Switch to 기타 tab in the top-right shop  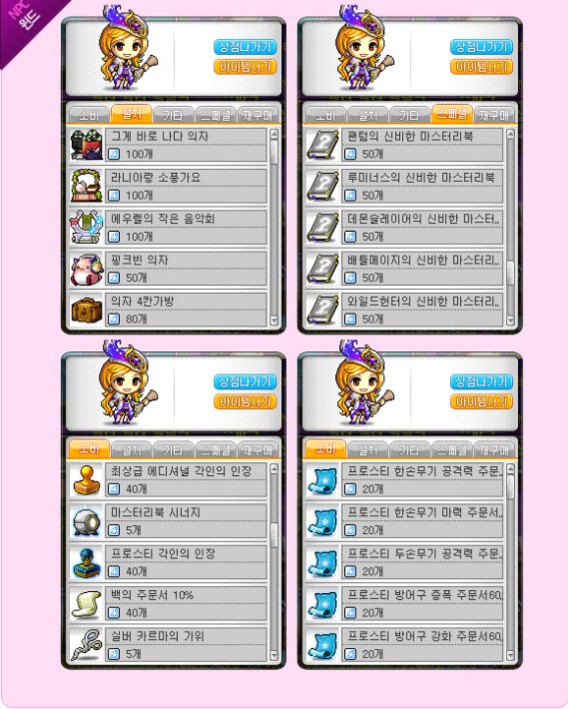(x=409, y=115)
